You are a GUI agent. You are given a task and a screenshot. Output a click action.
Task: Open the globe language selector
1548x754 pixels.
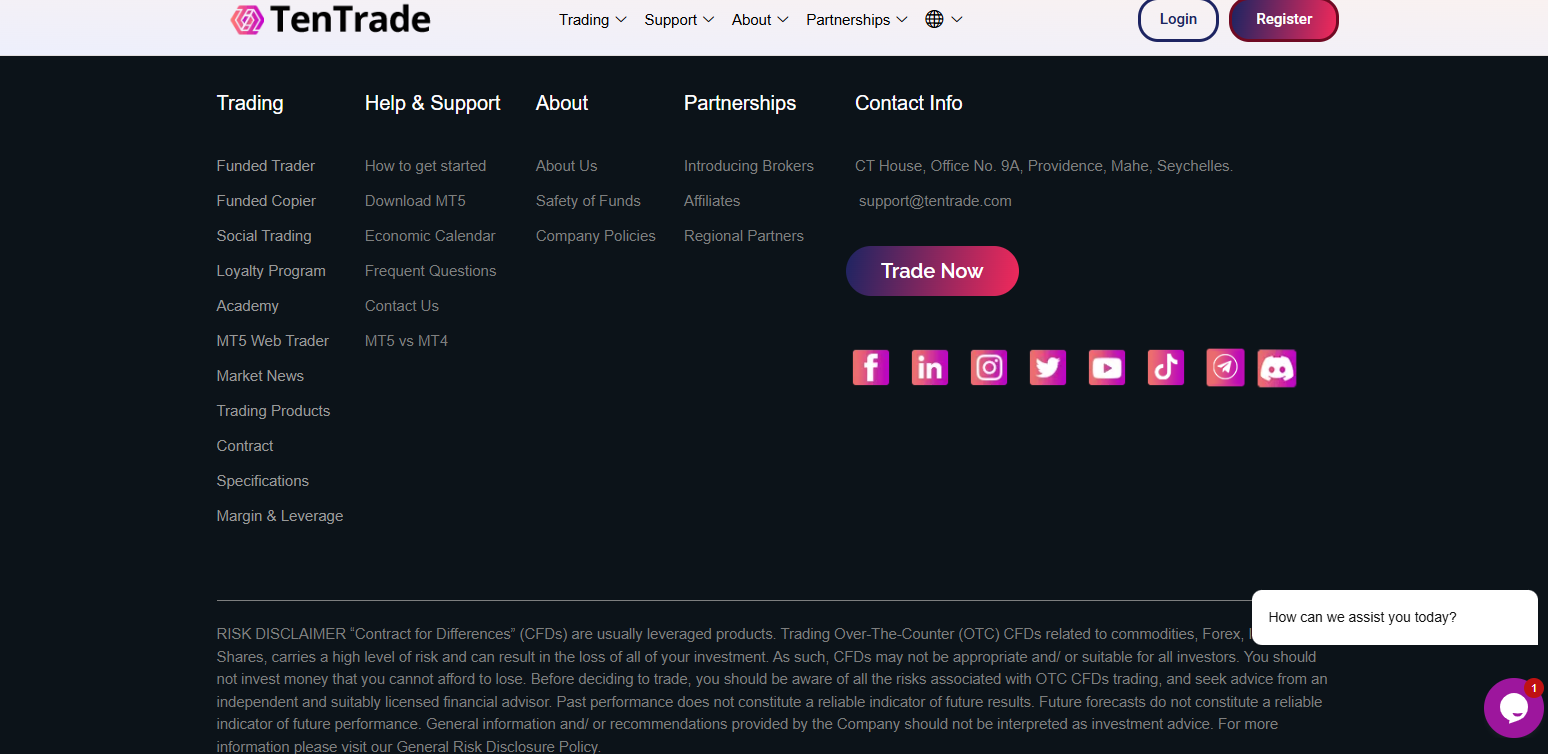[x=943, y=19]
